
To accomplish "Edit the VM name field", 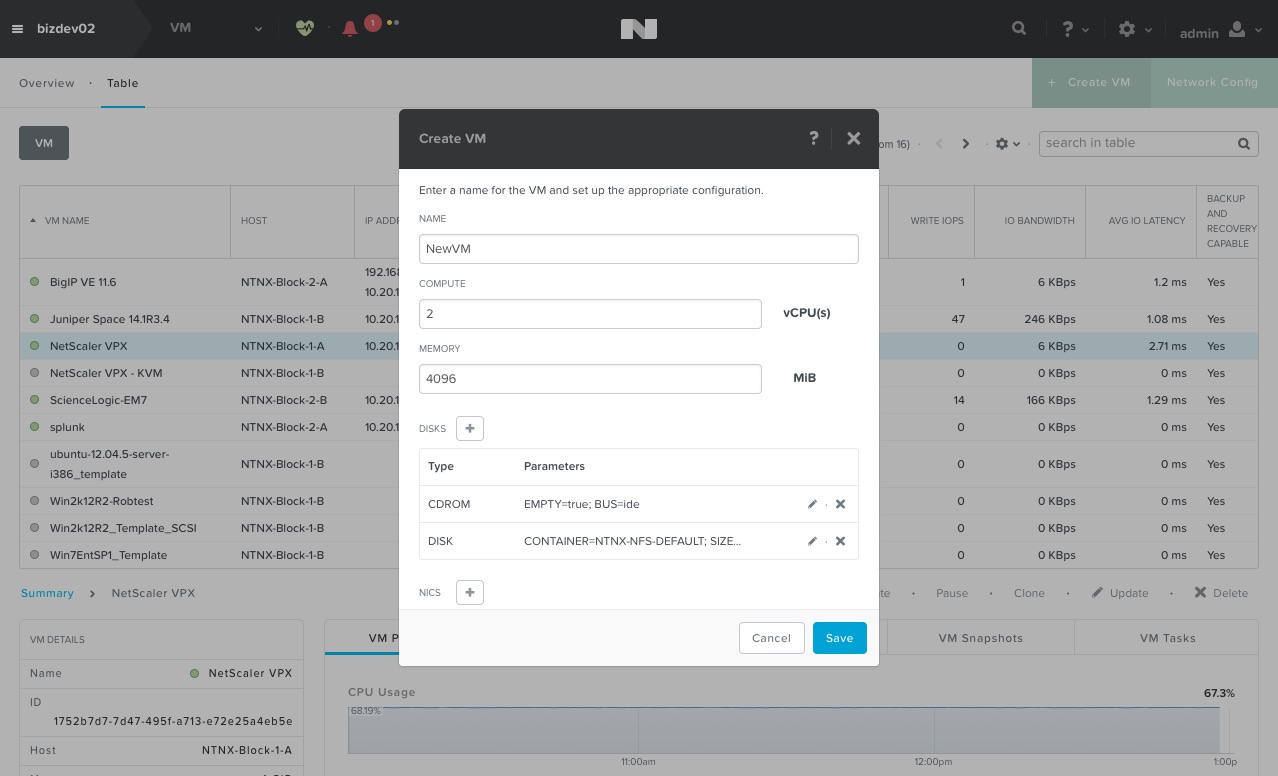I will pos(638,249).
